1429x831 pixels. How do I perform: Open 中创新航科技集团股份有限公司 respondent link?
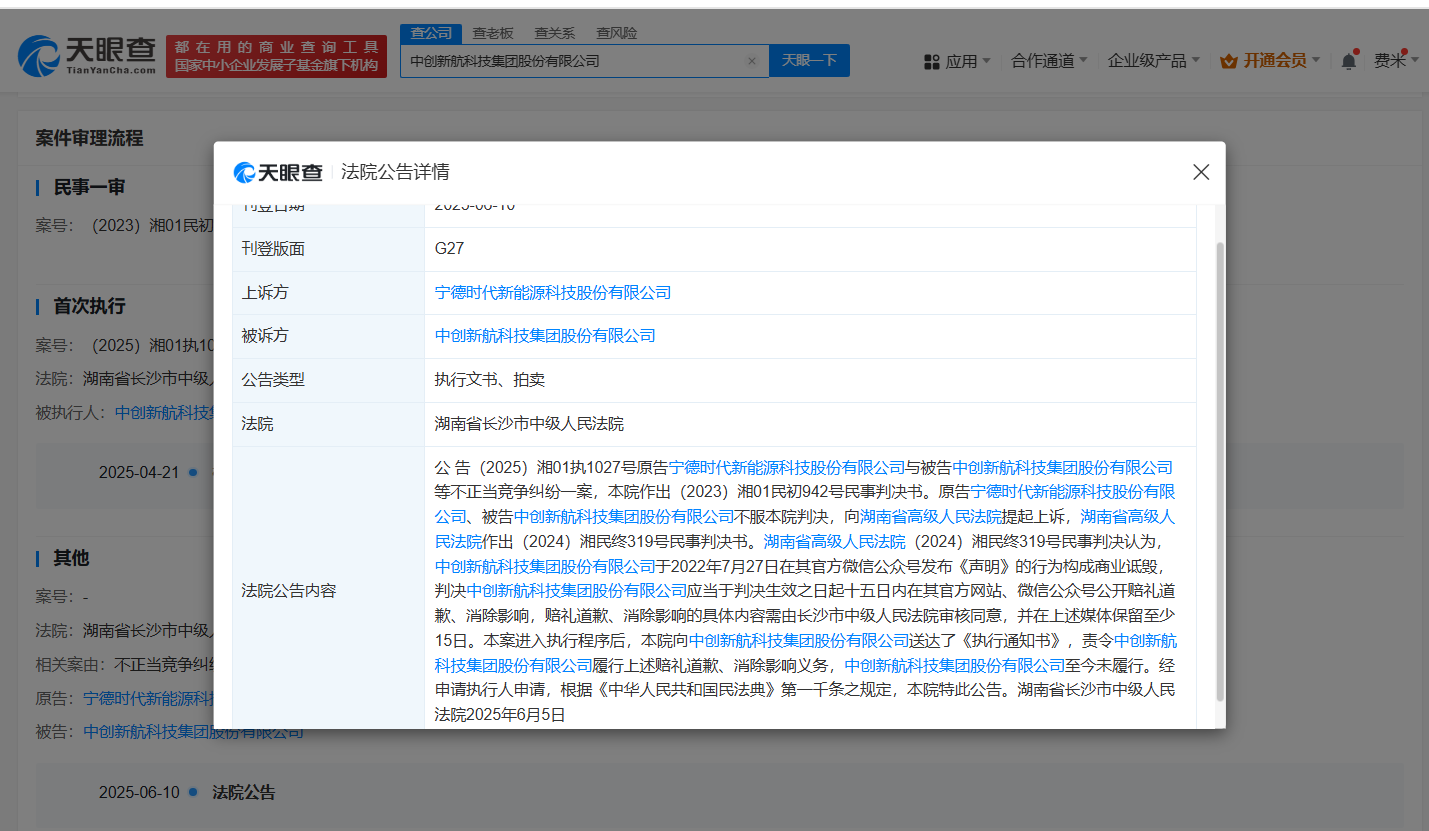[545, 336]
